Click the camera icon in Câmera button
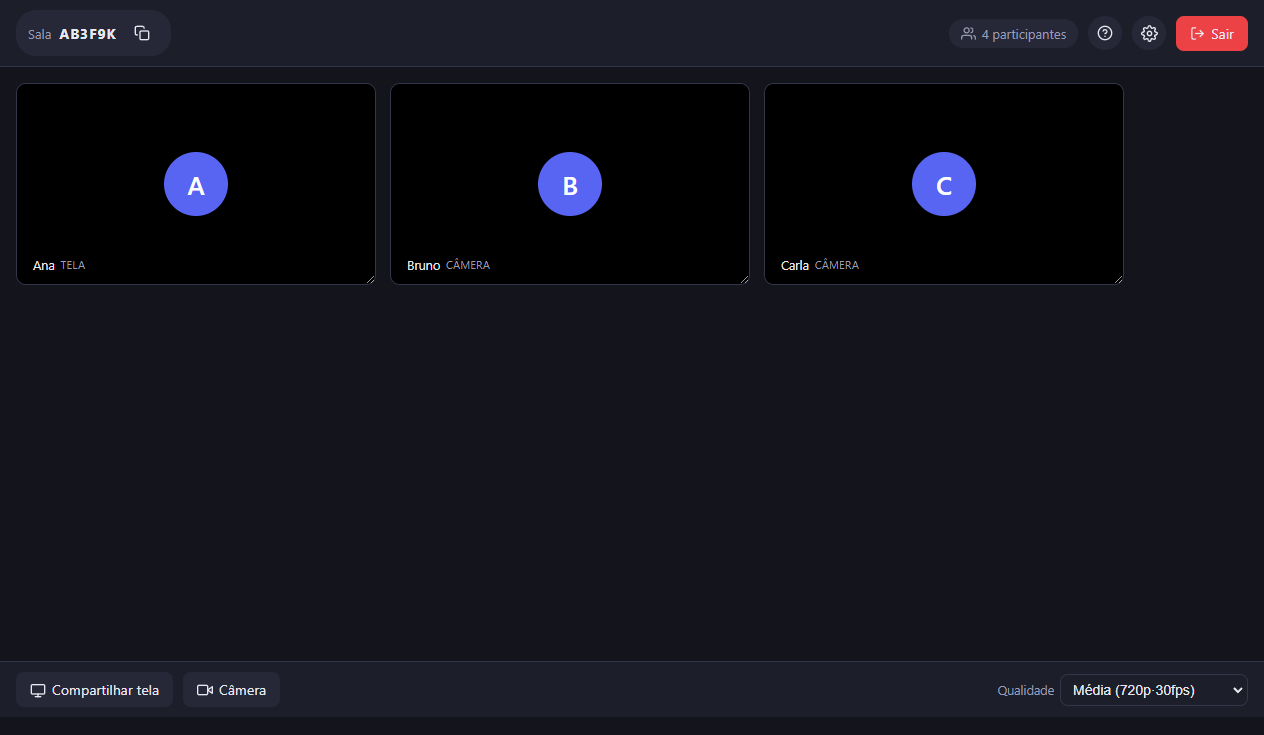 (205, 690)
